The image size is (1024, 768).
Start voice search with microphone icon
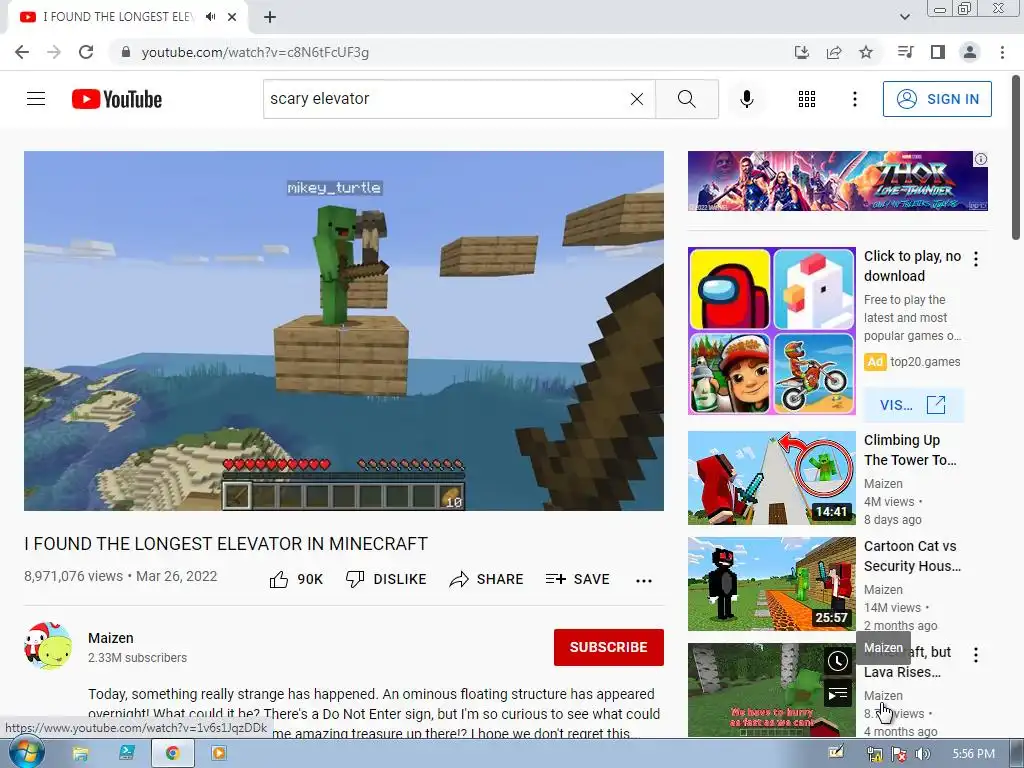pyautogui.click(x=746, y=99)
